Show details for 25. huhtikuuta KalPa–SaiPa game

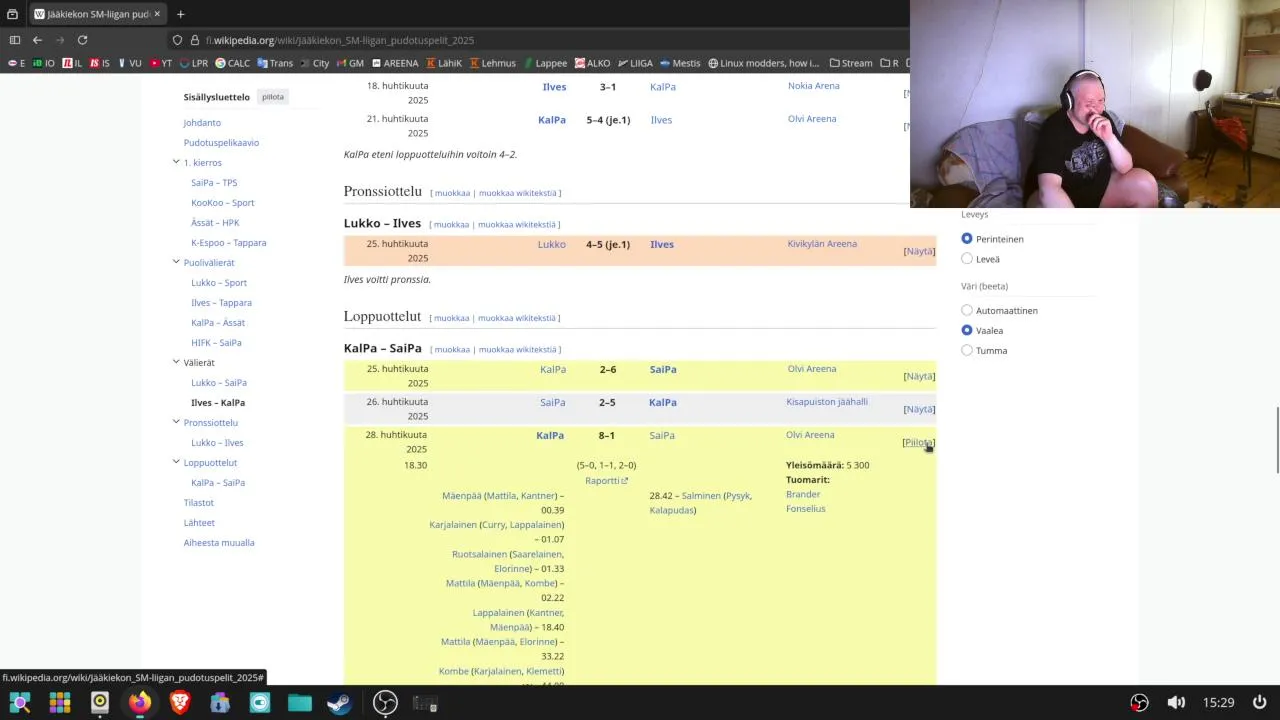pyautogui.click(x=919, y=376)
